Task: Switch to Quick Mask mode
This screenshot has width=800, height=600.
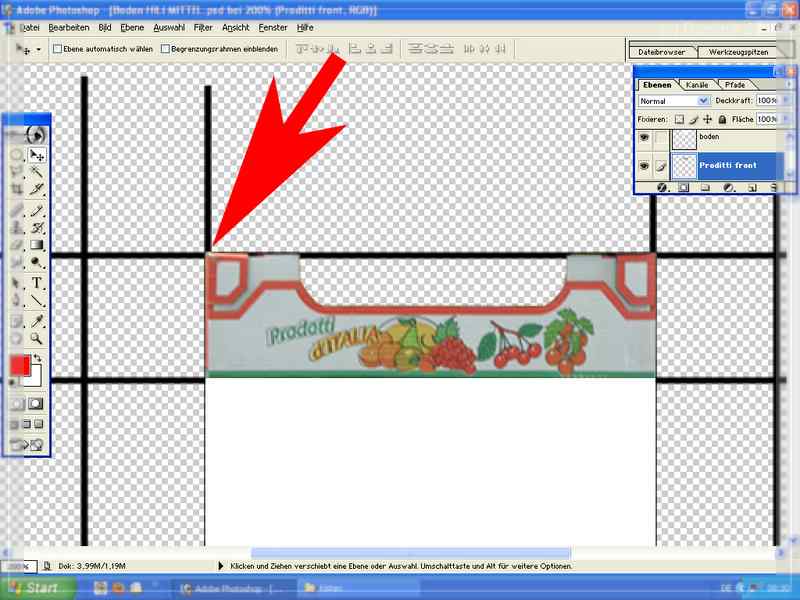Action: click(35, 404)
